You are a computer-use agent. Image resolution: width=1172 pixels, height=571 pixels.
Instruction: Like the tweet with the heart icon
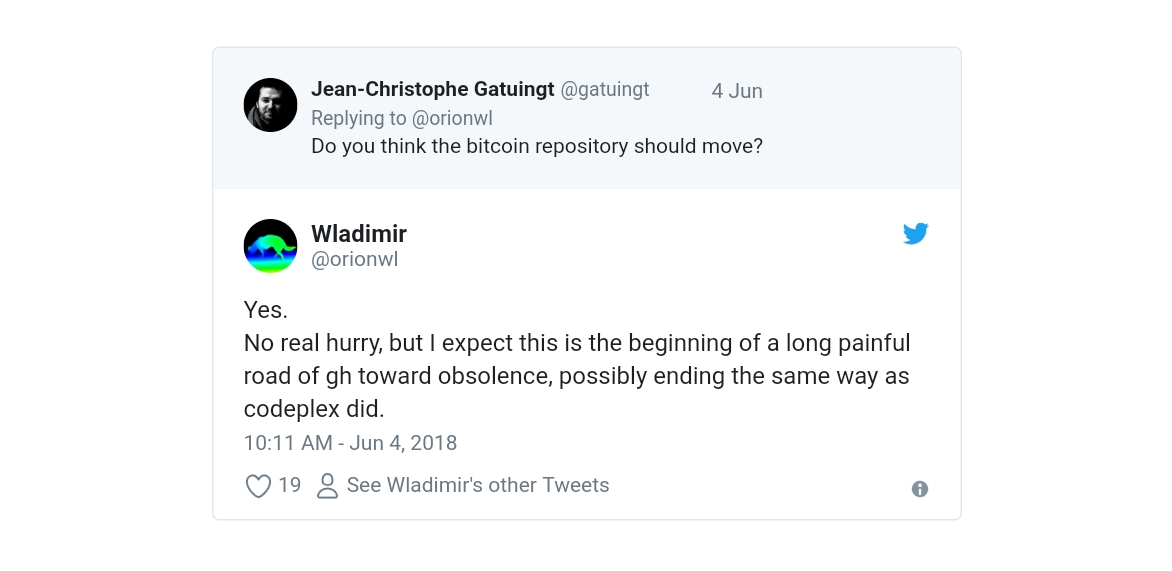click(x=258, y=486)
